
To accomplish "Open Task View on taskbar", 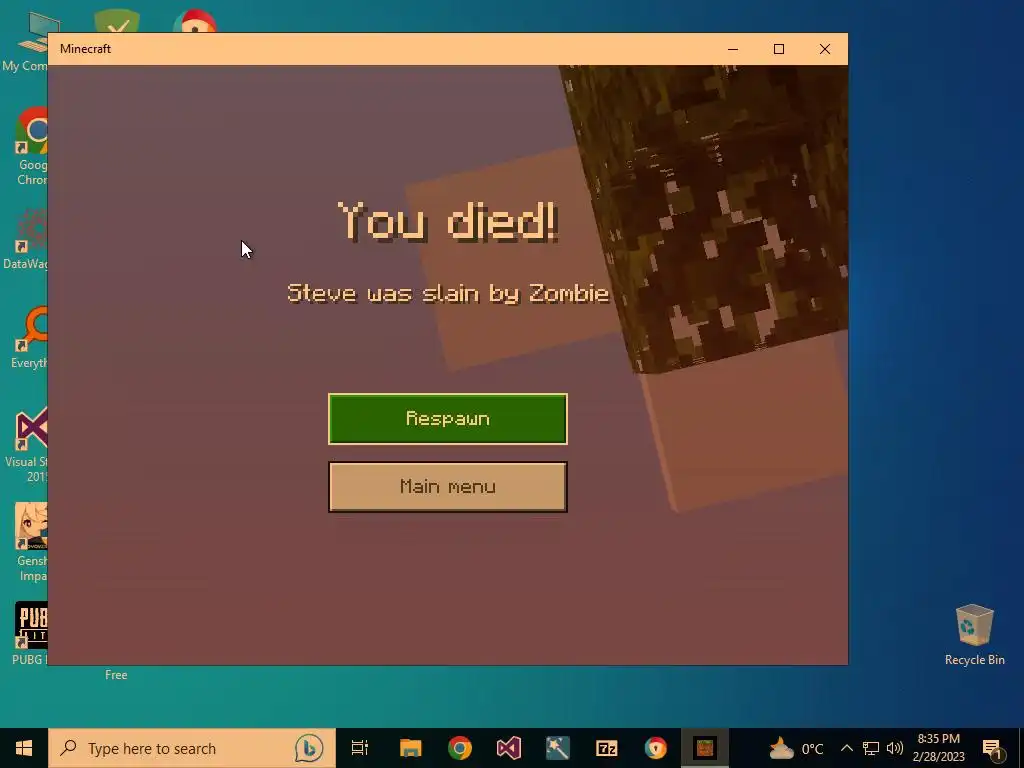I will (x=360, y=748).
